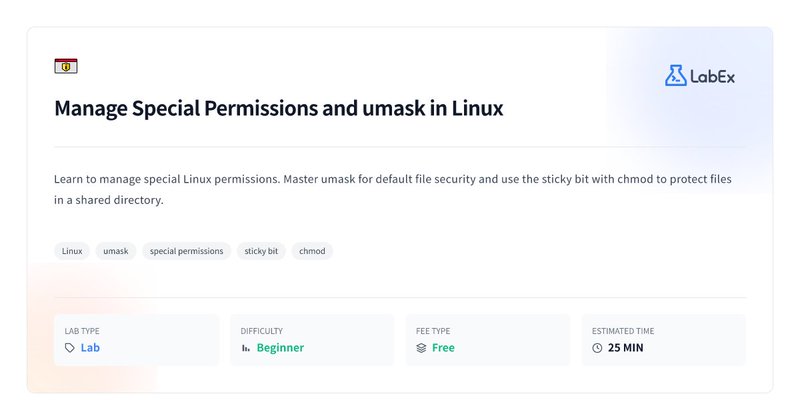Select the umask tag
Viewport: 800px width, 419px height.
[116, 251]
